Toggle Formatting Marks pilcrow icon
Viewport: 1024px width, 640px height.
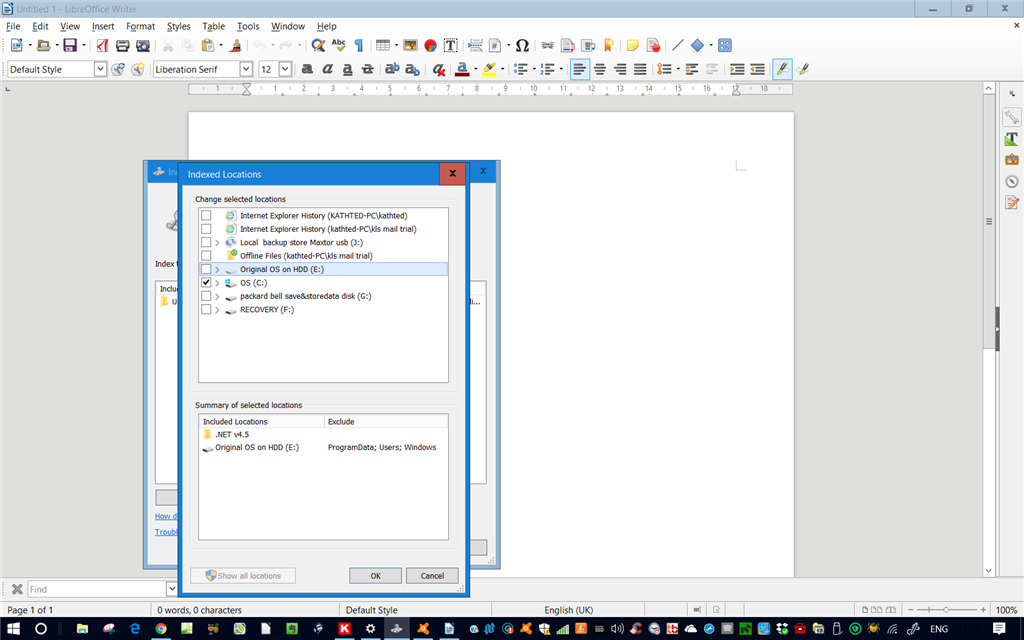[359, 45]
